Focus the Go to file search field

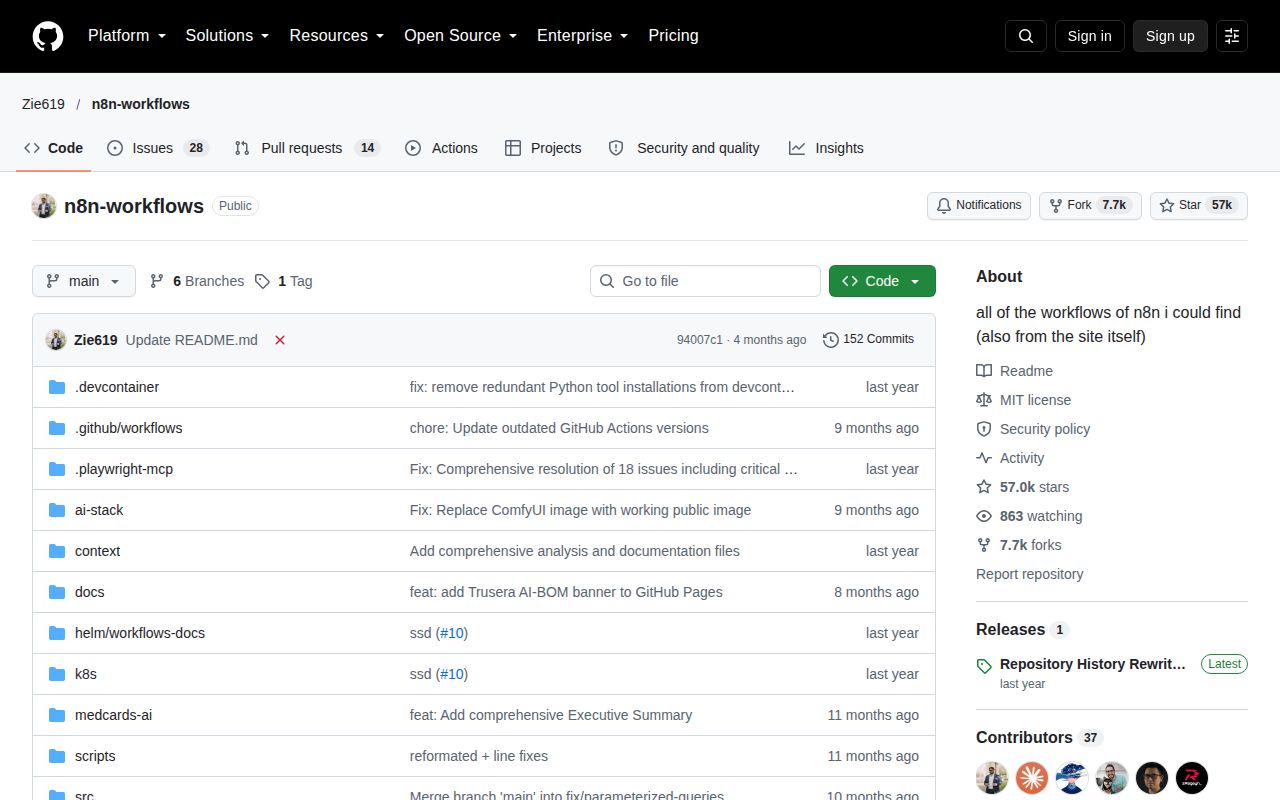click(705, 281)
